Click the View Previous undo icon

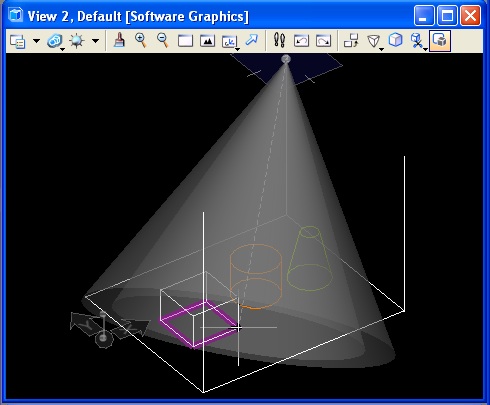(x=301, y=41)
